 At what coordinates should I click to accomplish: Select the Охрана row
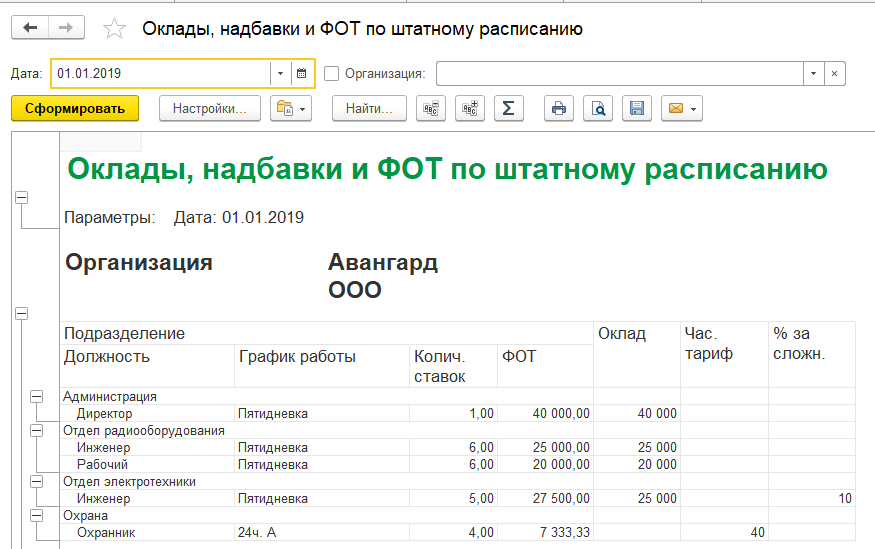326,516
